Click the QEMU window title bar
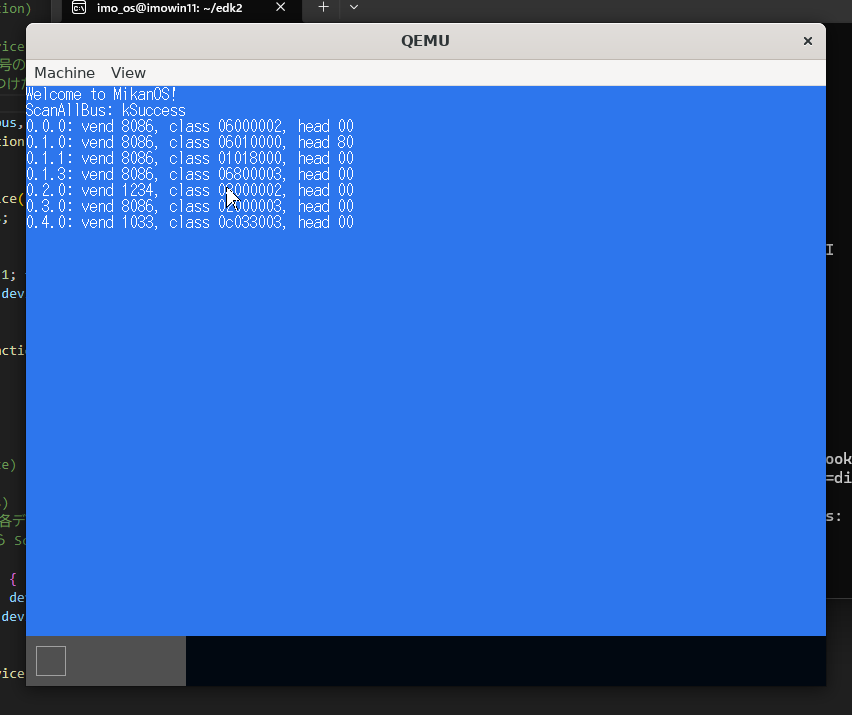 tap(425, 41)
